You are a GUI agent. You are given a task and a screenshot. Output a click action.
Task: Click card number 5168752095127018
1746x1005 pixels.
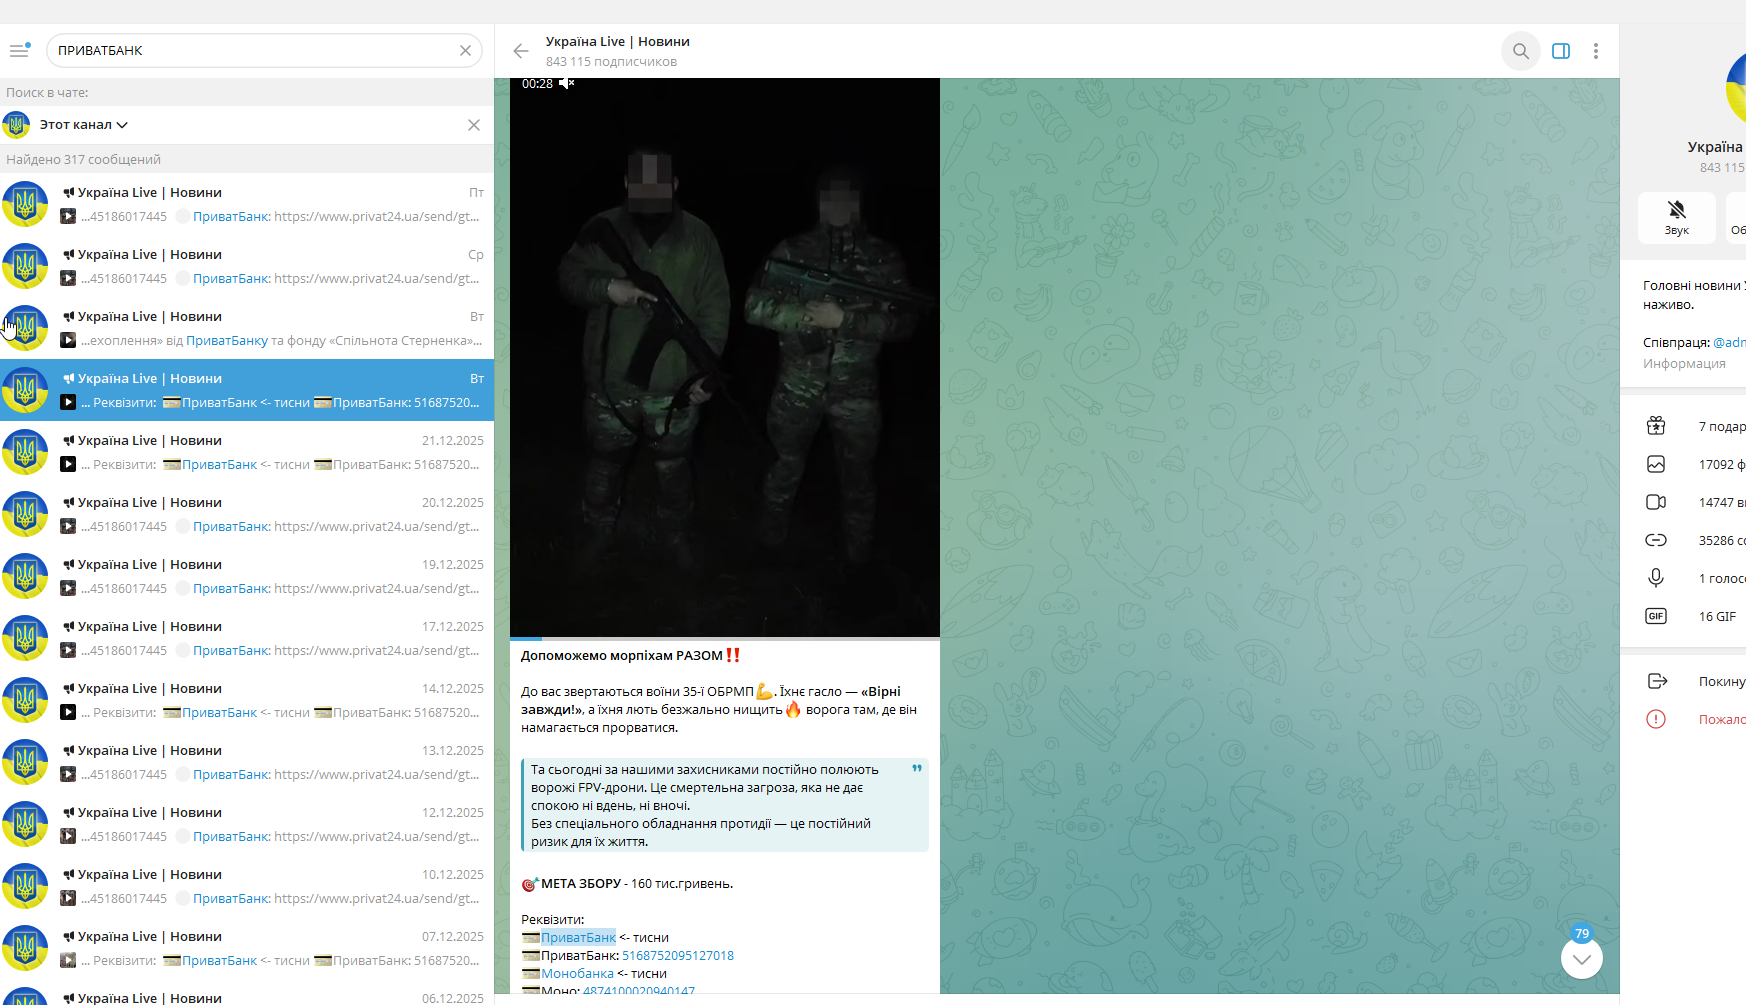[x=678, y=956]
